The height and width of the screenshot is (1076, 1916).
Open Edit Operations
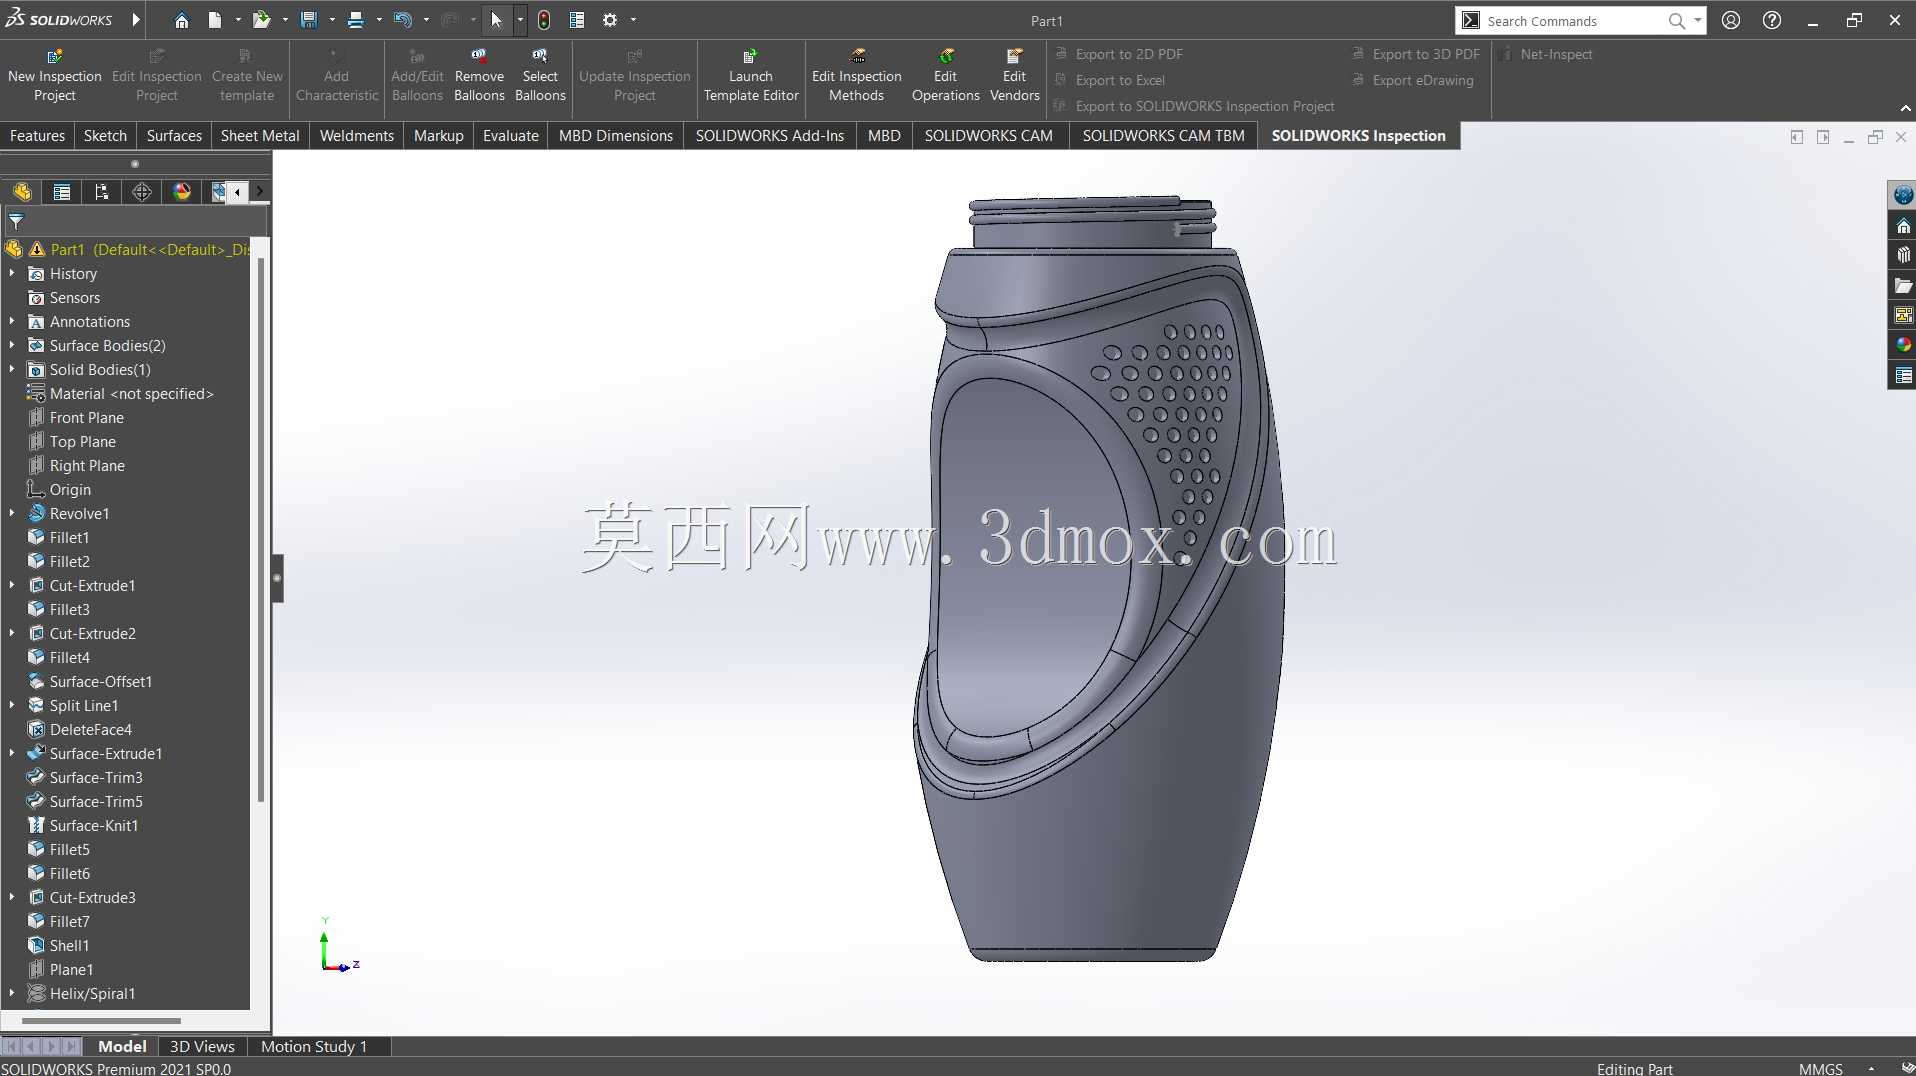945,75
